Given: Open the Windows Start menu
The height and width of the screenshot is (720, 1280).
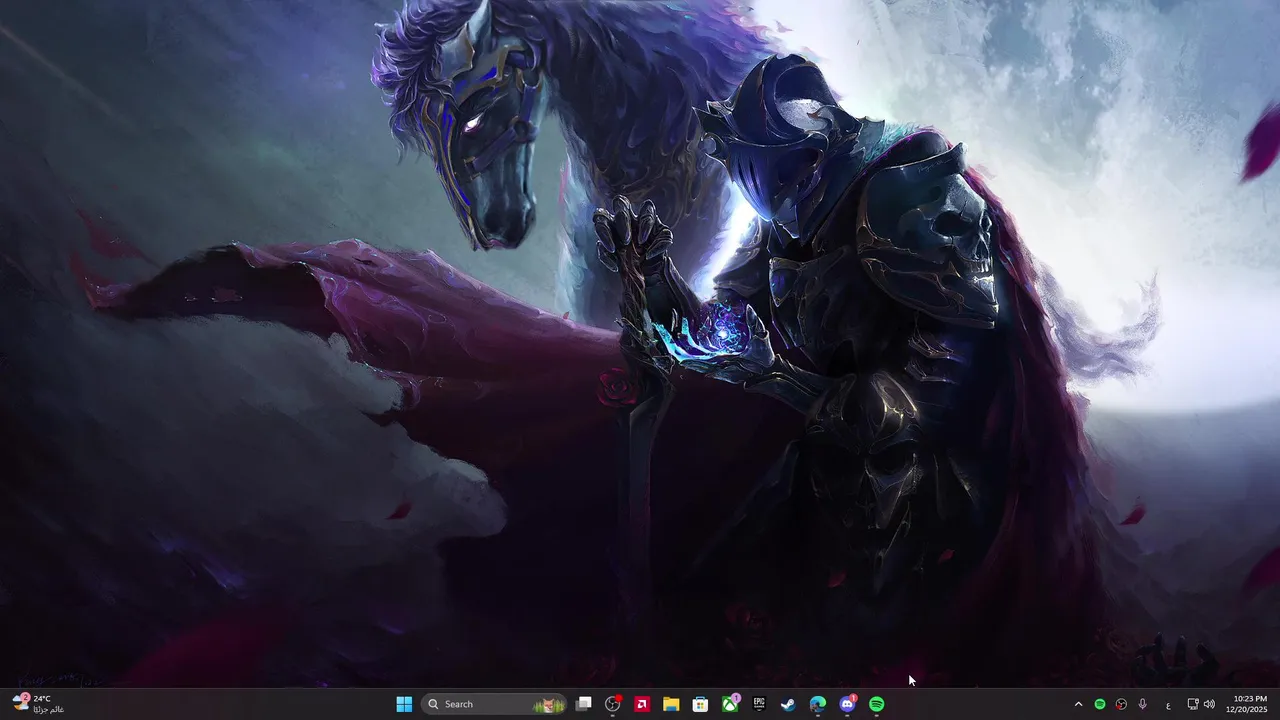Looking at the screenshot, I should point(404,704).
